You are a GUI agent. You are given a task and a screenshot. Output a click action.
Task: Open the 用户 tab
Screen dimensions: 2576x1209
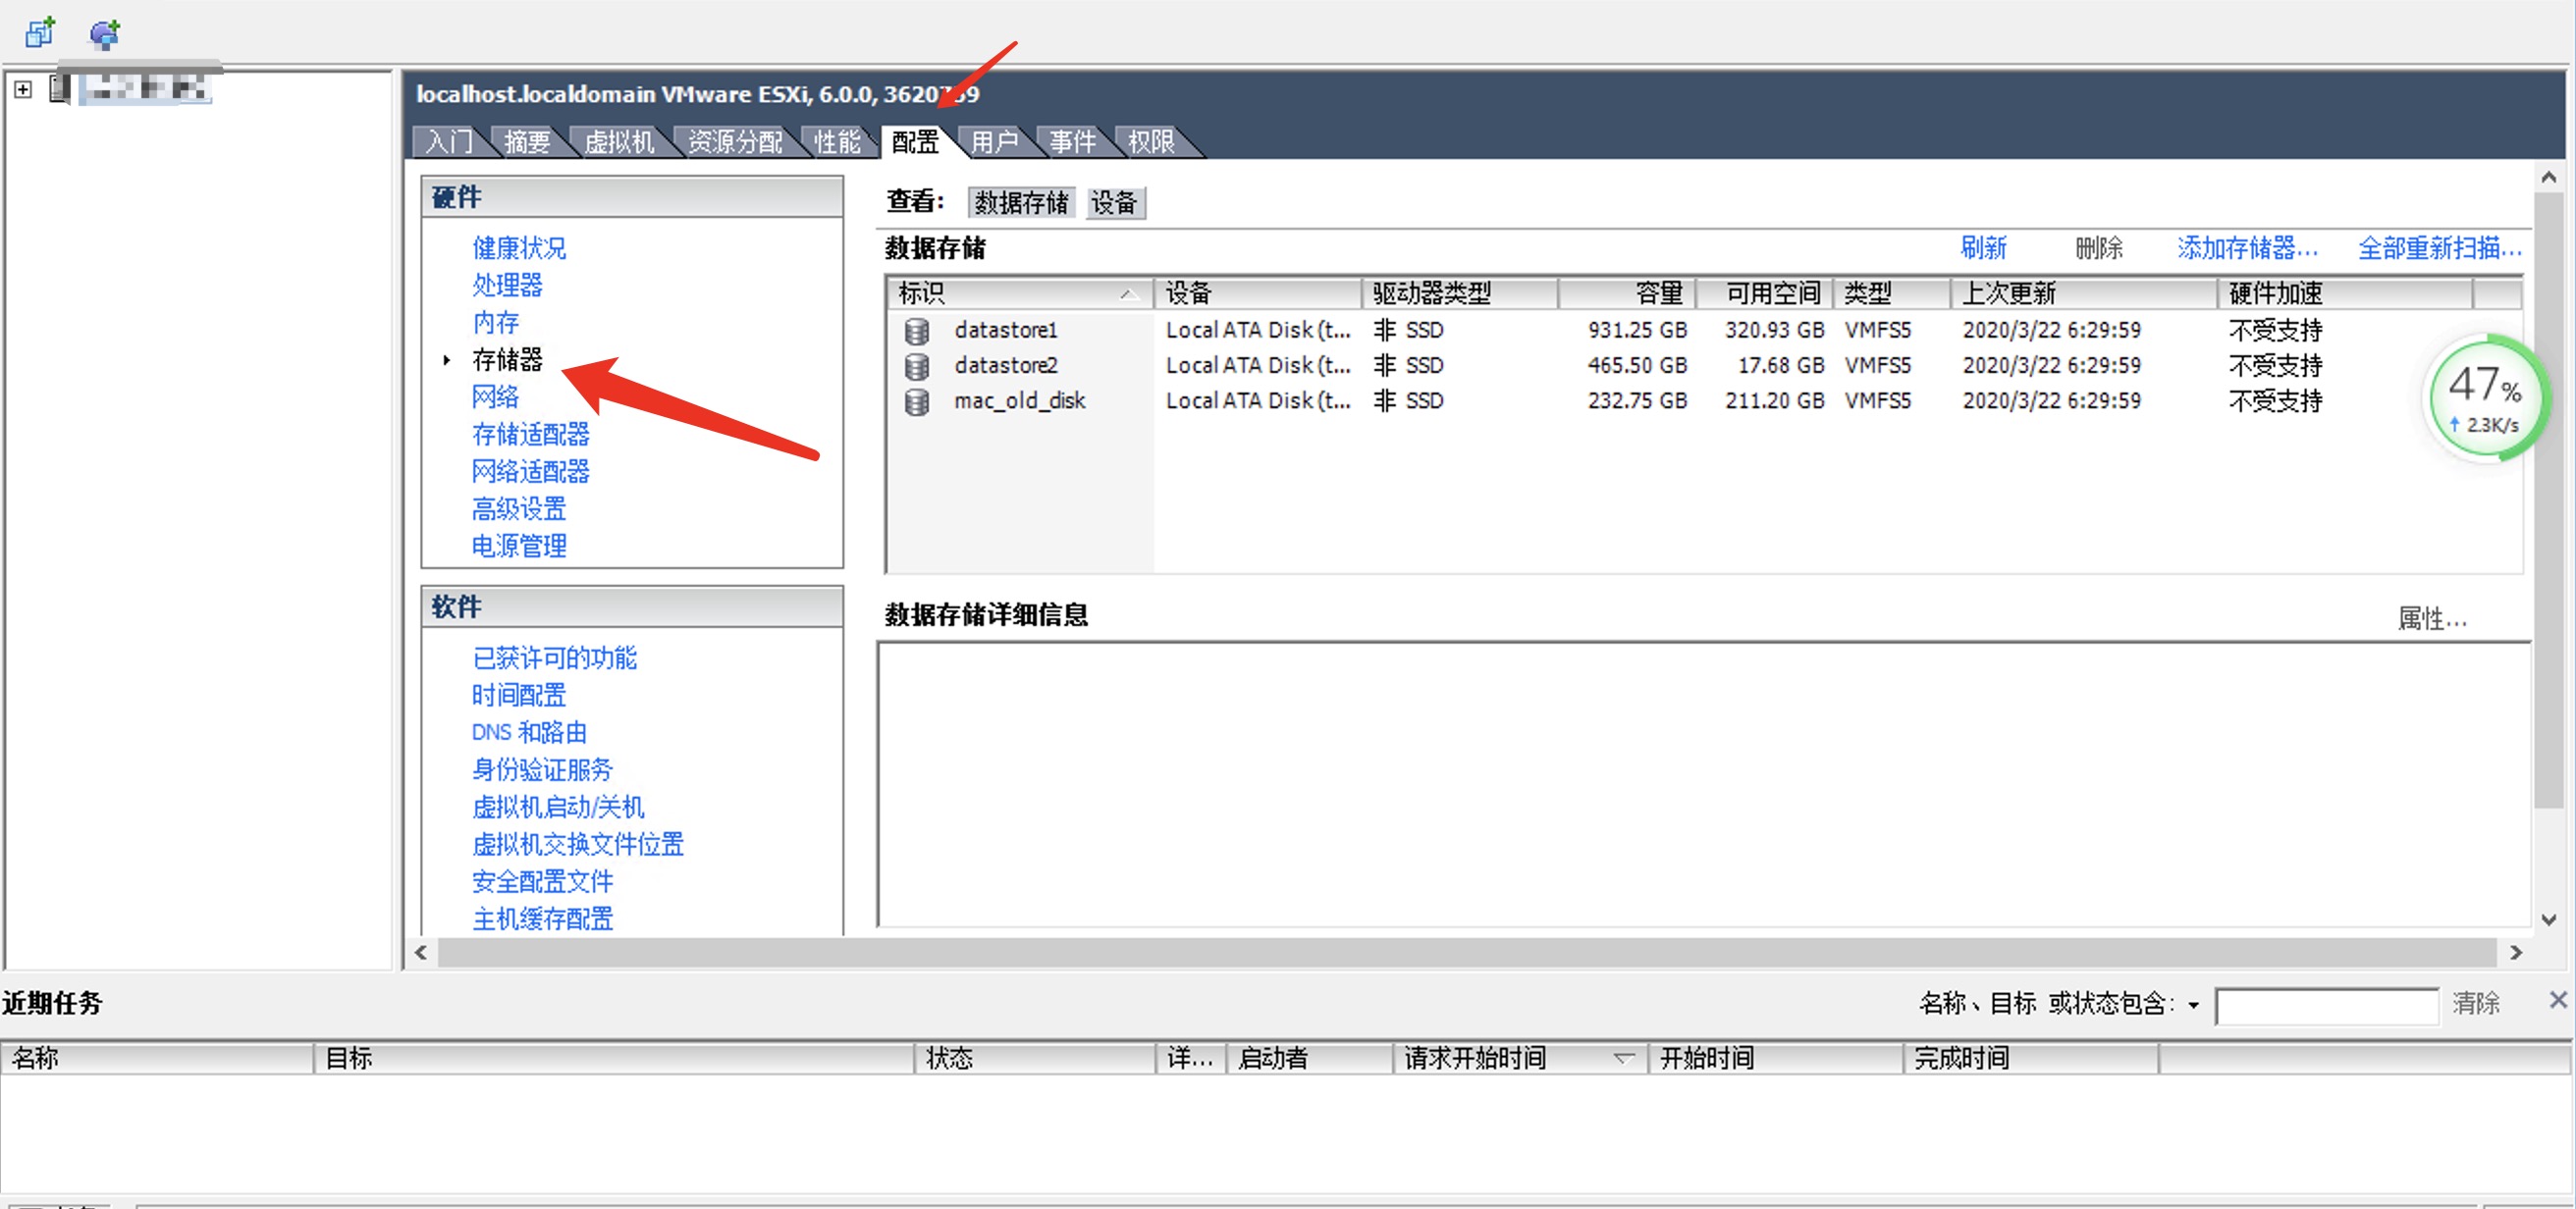(995, 142)
